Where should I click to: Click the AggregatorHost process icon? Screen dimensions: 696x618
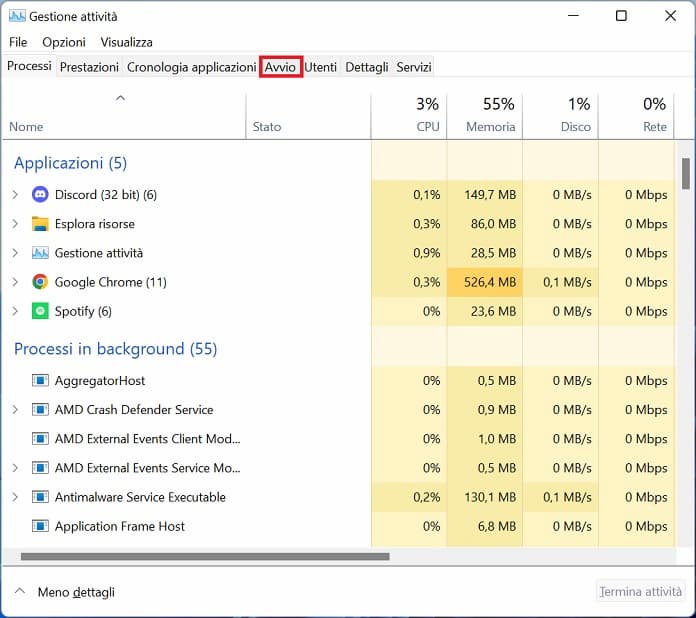[40, 380]
